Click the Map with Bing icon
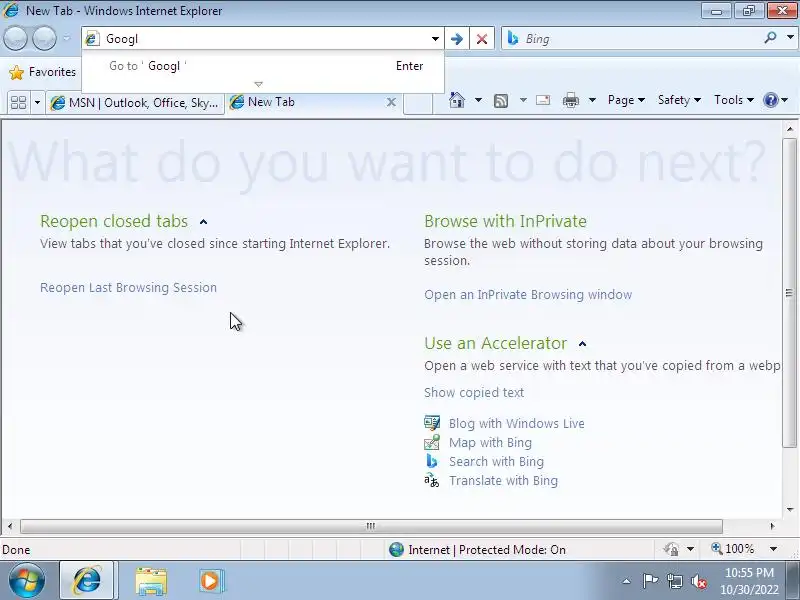This screenshot has height=600, width=800. click(x=432, y=442)
